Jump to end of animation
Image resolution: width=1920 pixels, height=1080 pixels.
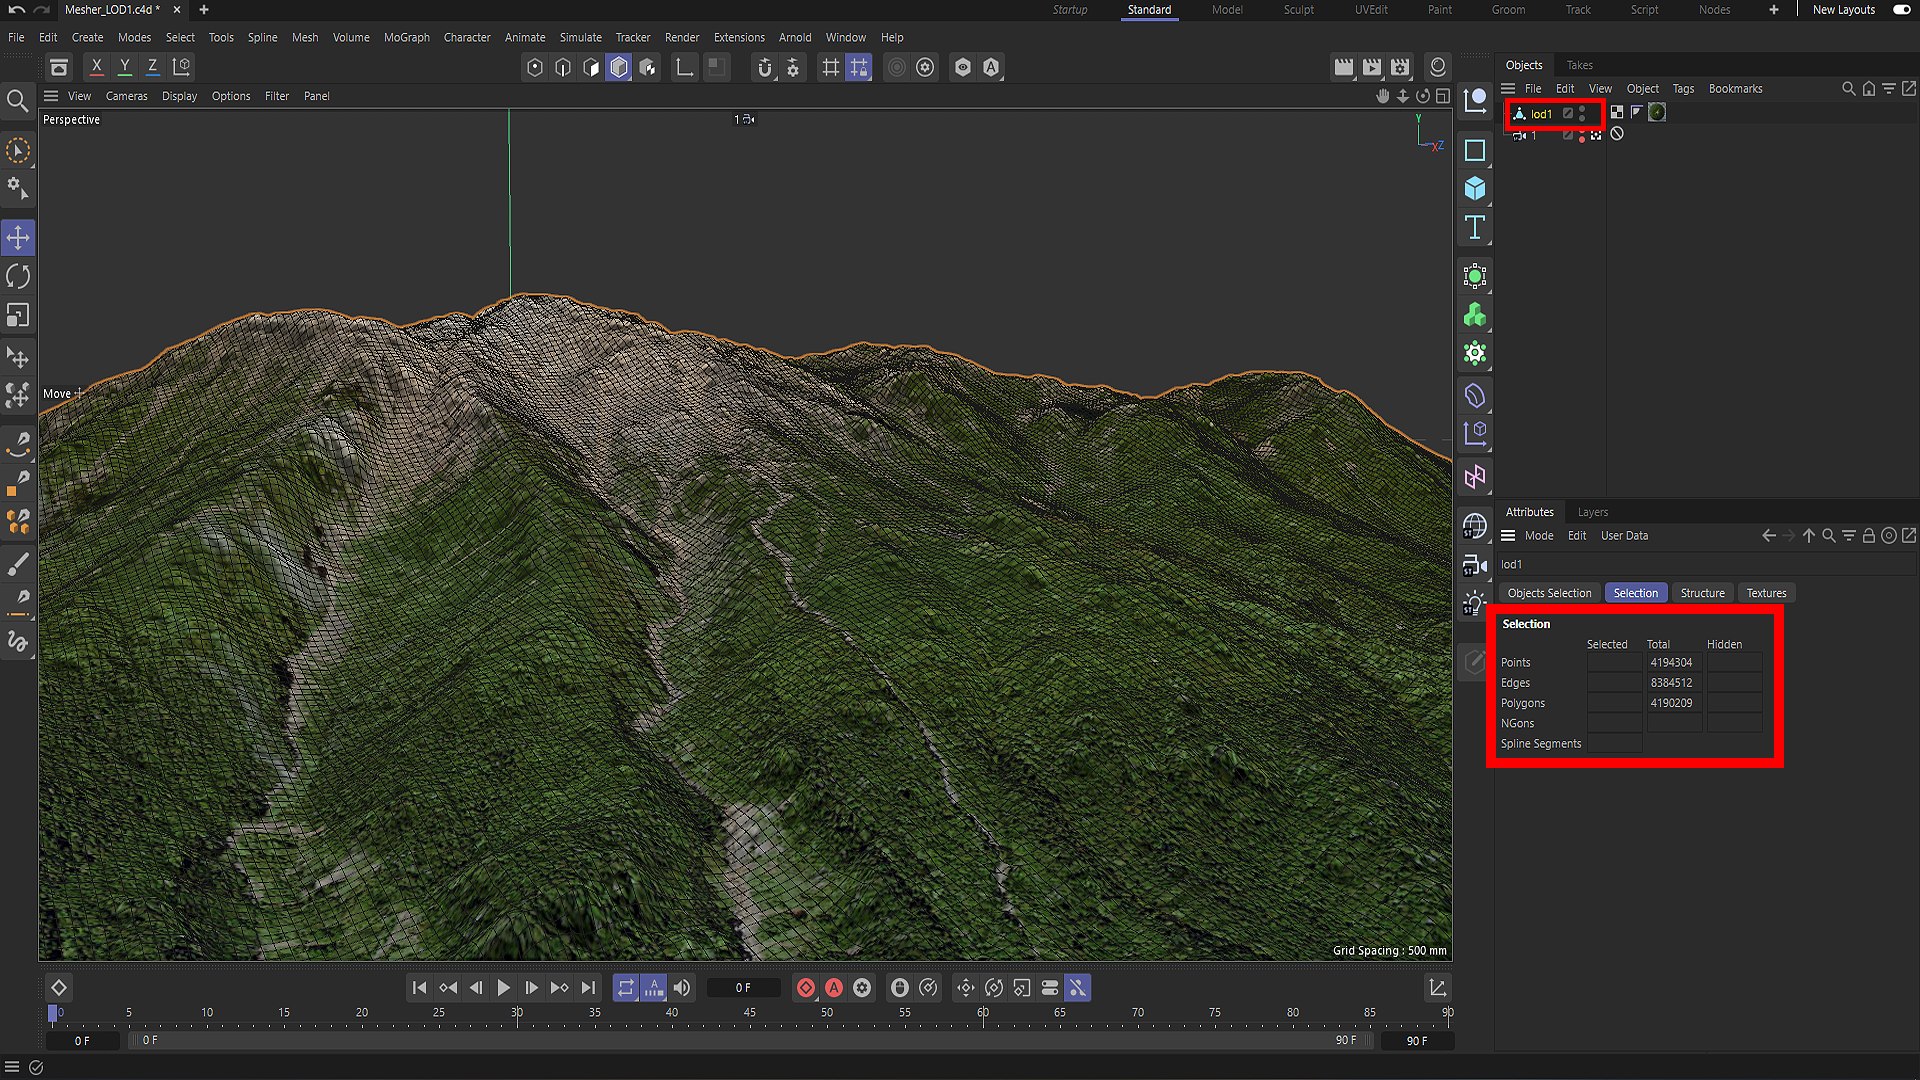coord(588,988)
